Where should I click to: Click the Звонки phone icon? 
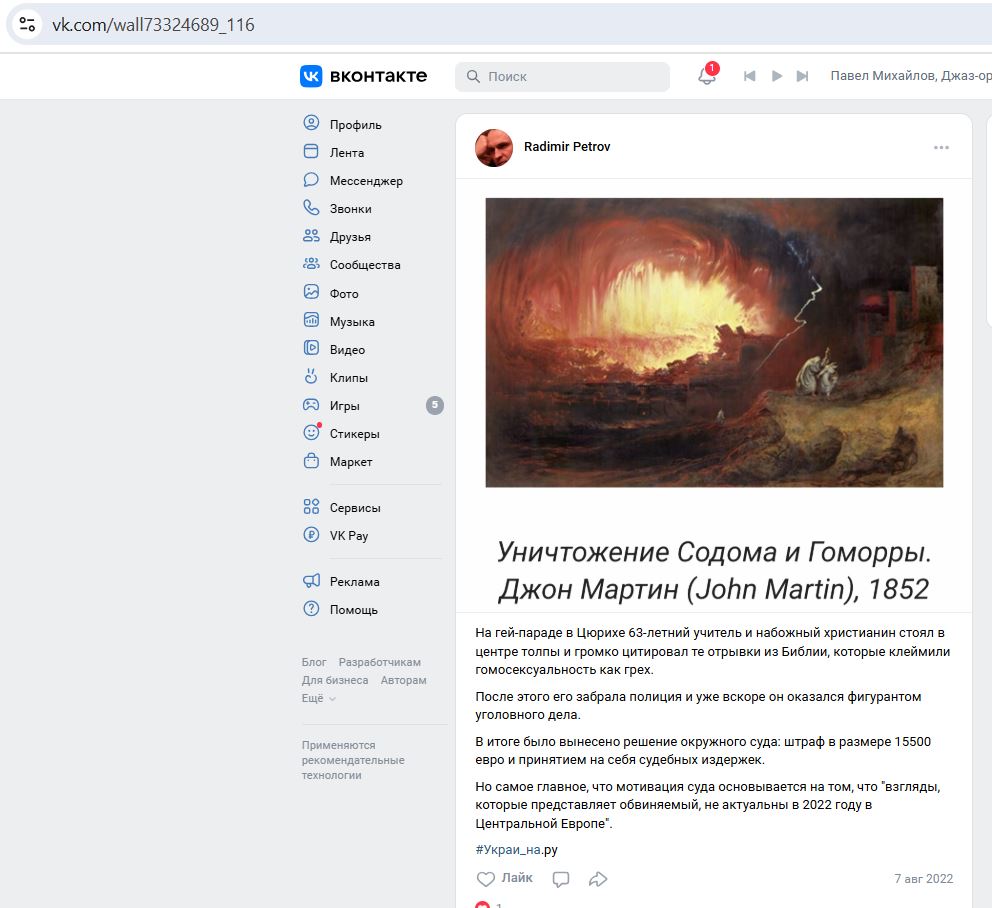[x=311, y=208]
